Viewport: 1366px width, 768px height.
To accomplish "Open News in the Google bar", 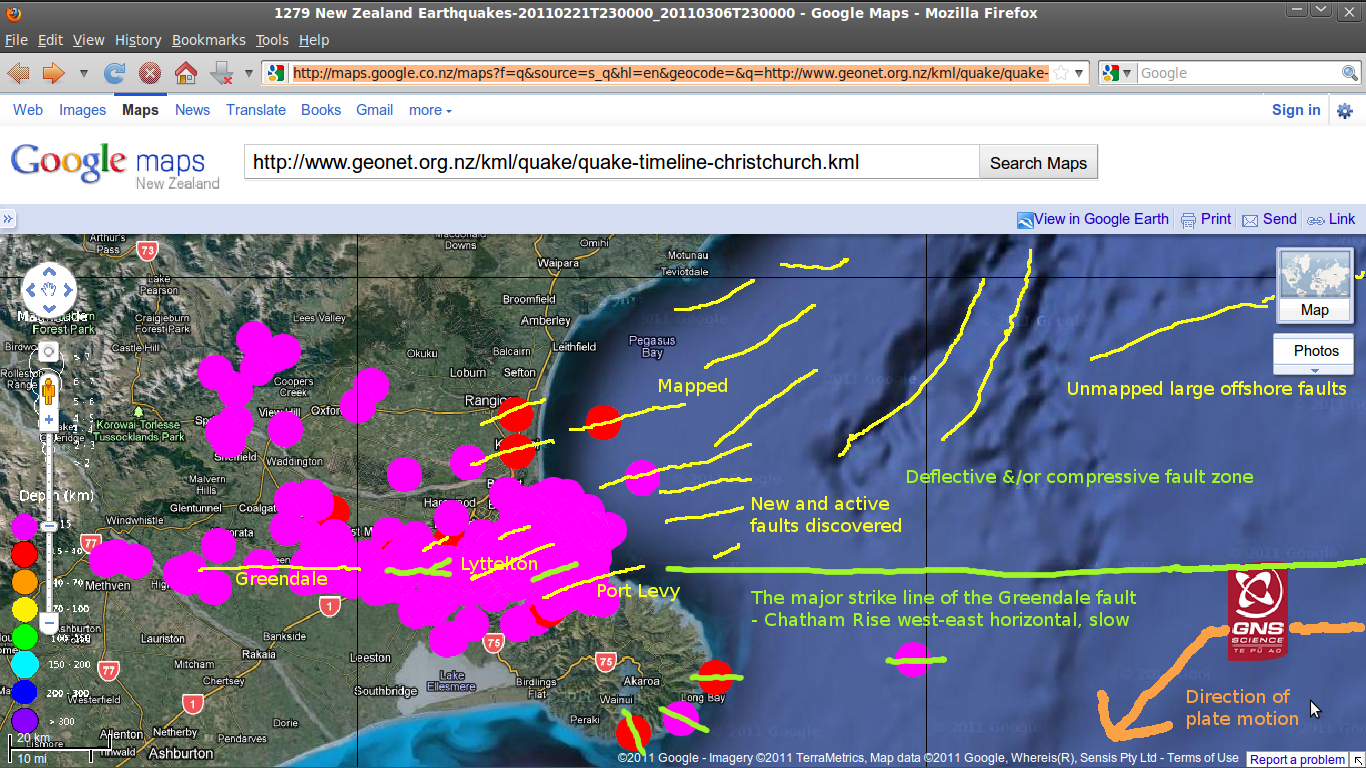I will [192, 110].
